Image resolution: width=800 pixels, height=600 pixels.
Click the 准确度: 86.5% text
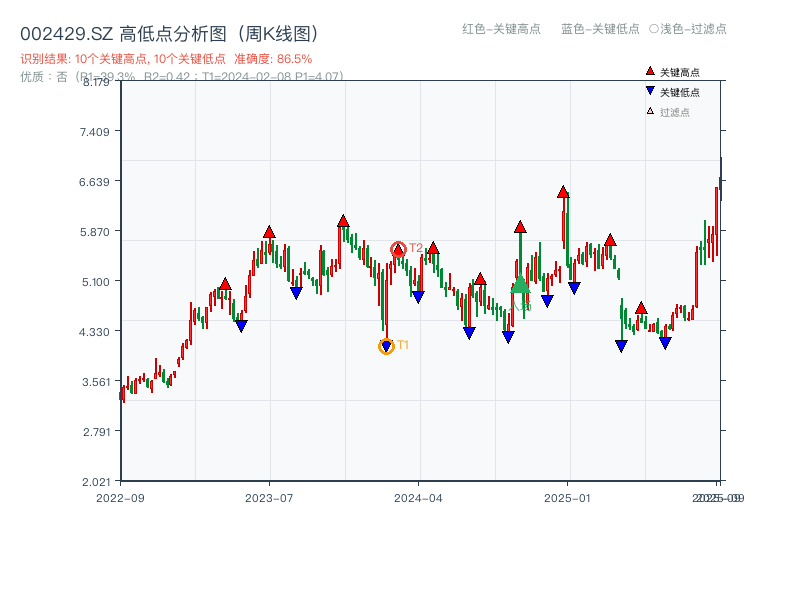[x=273, y=59]
